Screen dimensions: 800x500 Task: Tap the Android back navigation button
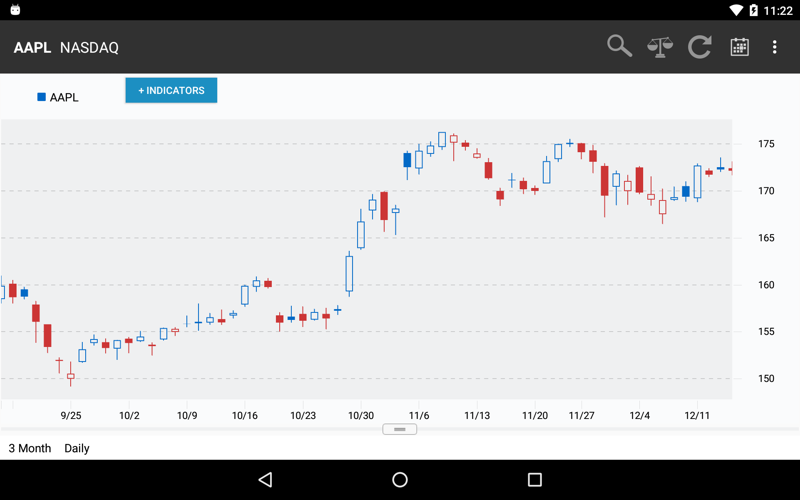tap(265, 480)
